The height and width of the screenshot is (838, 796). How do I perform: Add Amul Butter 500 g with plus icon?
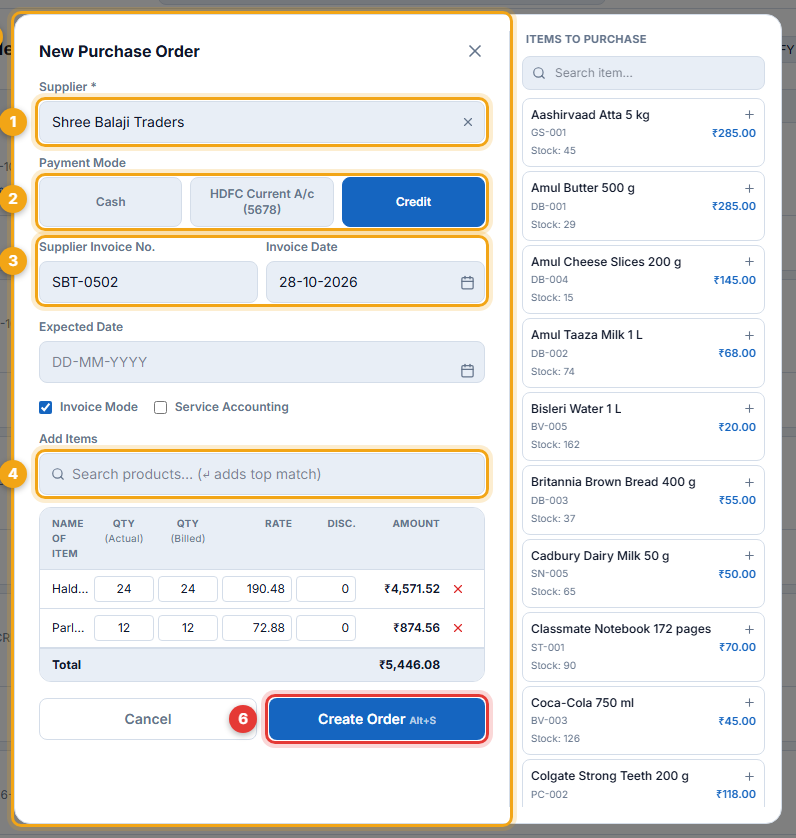[x=749, y=189]
